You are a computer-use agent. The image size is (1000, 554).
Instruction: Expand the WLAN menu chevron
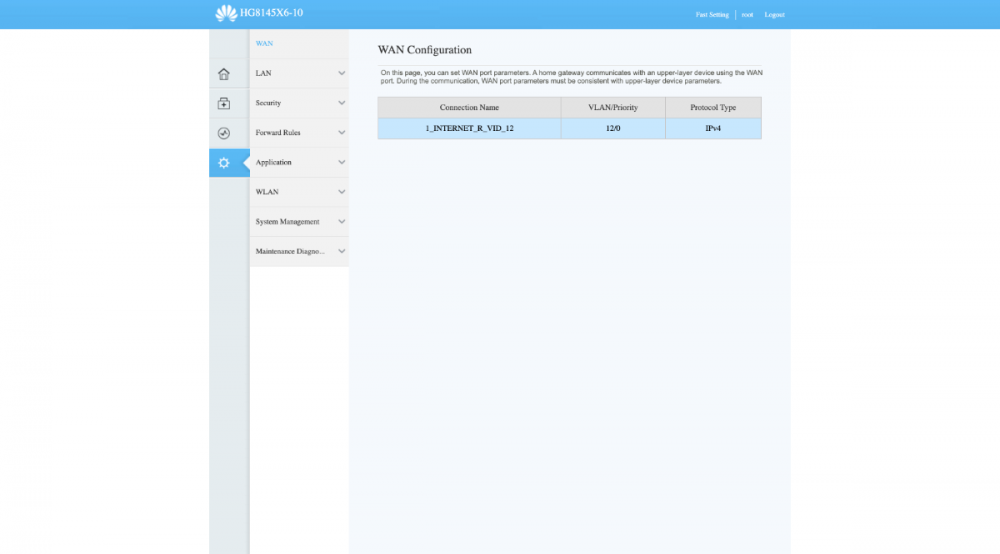(x=341, y=192)
